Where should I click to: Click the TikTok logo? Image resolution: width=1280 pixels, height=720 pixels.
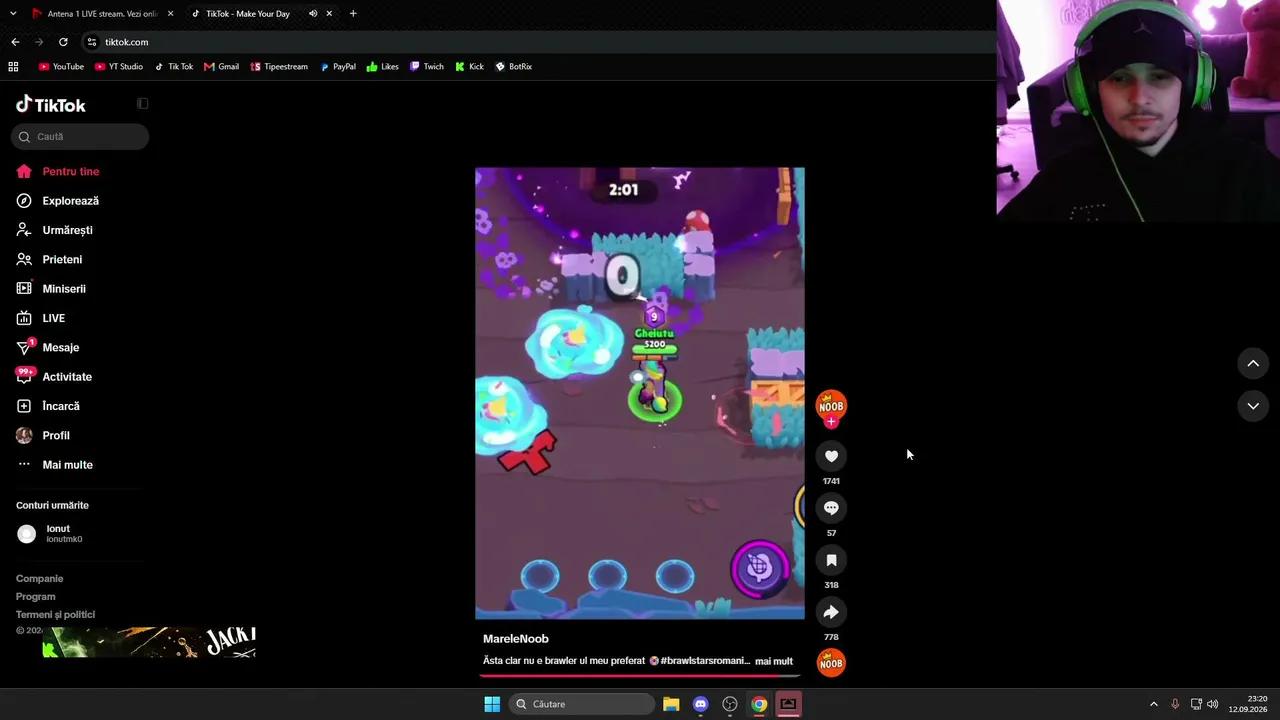coord(51,105)
